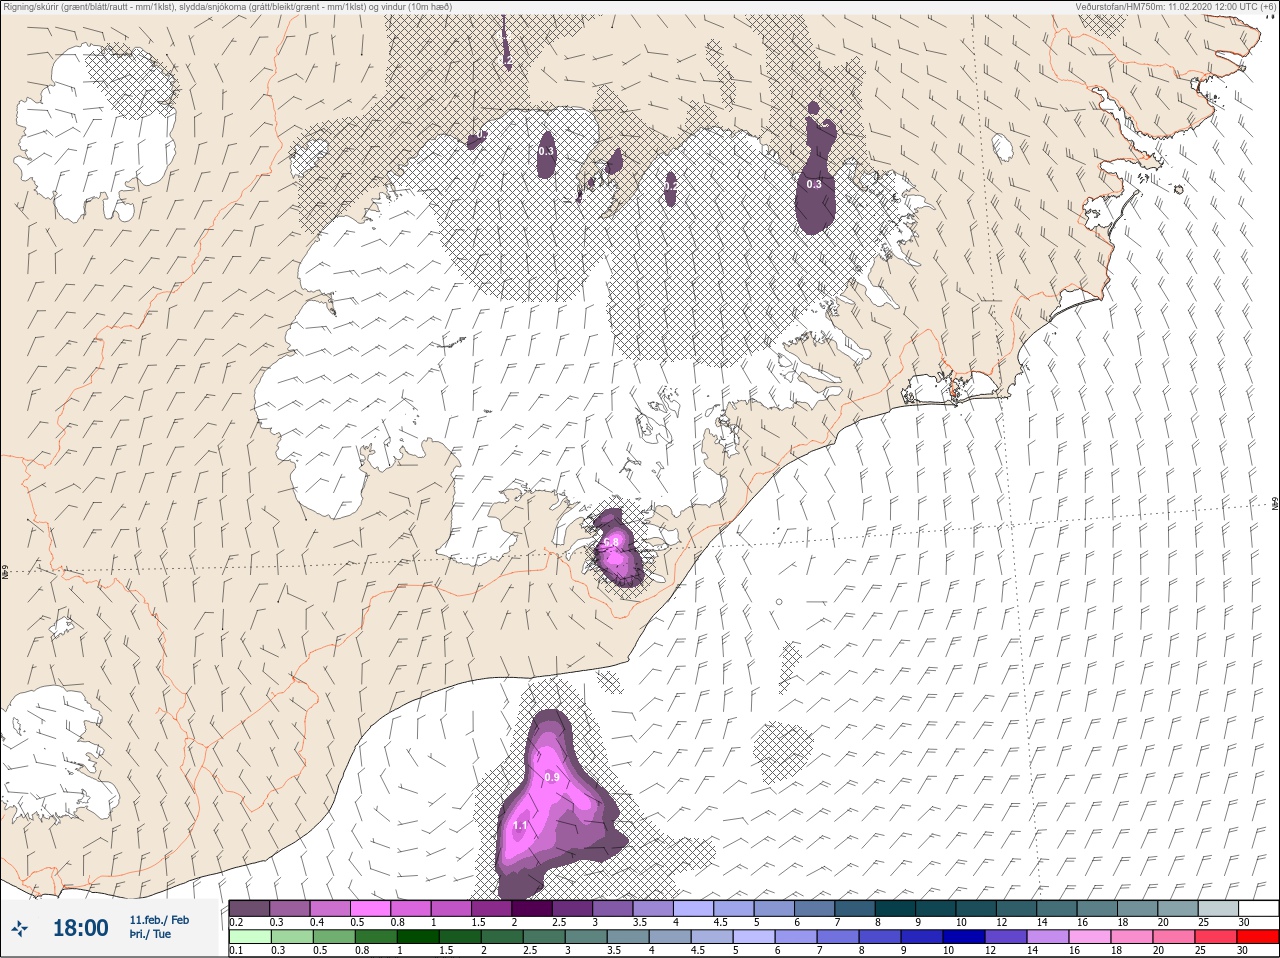Click the 'Þri./ Tue' weekday text
Viewport: 1280px width, 958px height.
[x=150, y=934]
